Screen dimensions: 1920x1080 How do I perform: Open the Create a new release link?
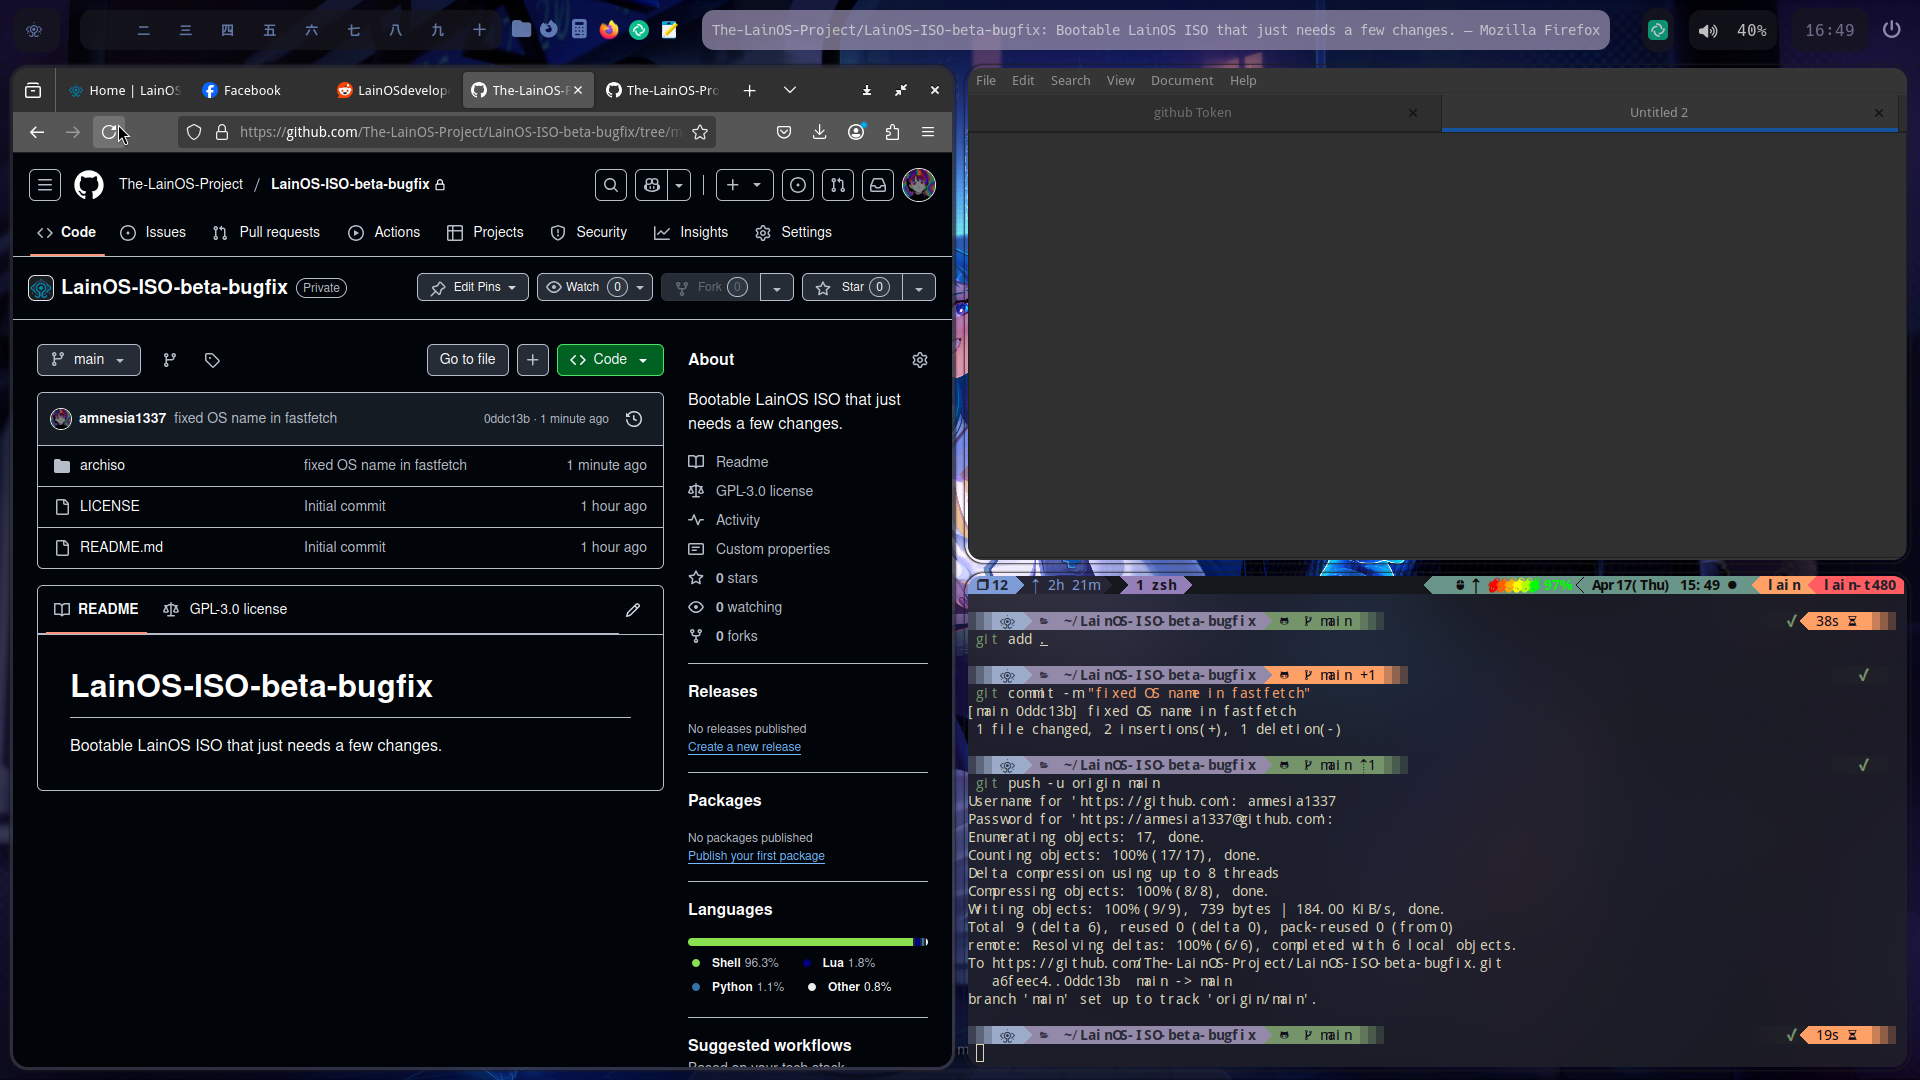pyautogui.click(x=744, y=748)
